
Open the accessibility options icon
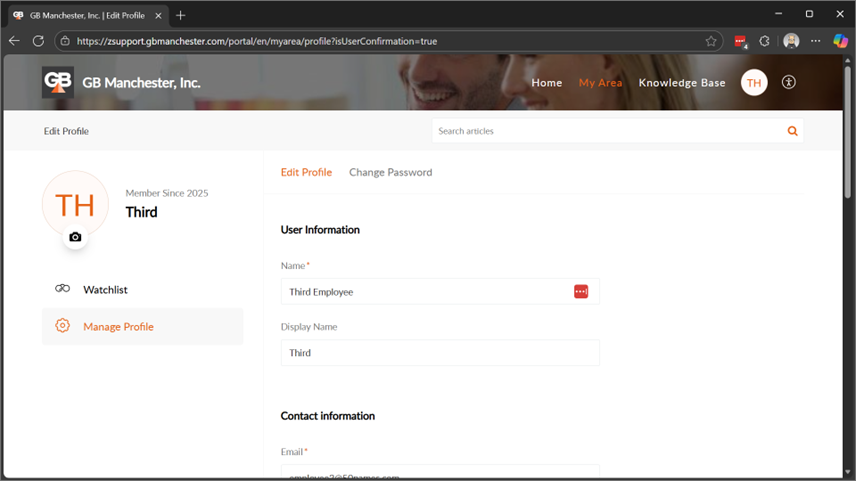tap(788, 83)
